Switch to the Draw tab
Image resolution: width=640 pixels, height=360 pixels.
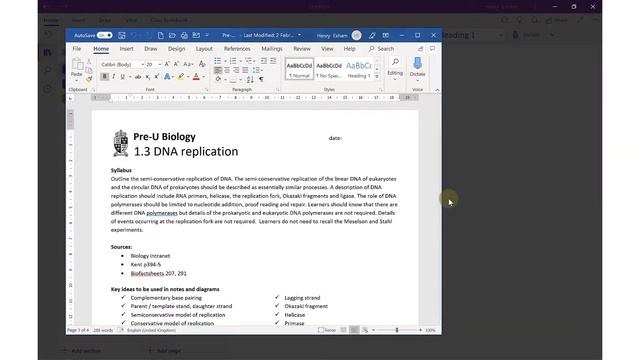(x=151, y=49)
